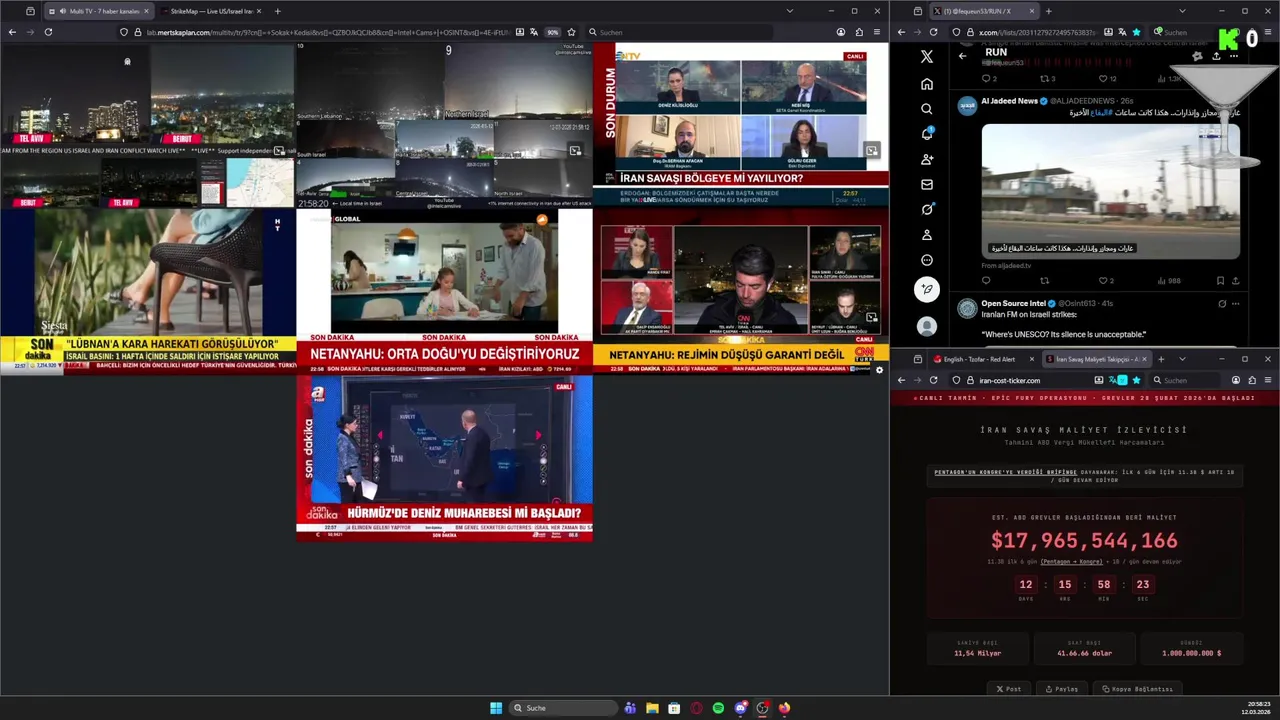Open File Explorer from the taskbar

click(652, 708)
